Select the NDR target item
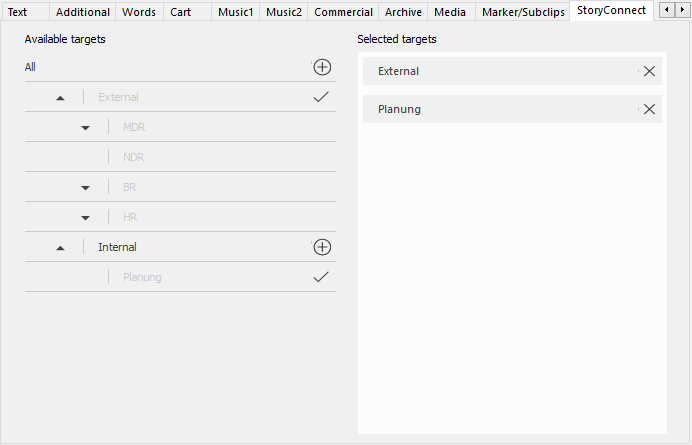The image size is (692, 445). click(x=133, y=157)
